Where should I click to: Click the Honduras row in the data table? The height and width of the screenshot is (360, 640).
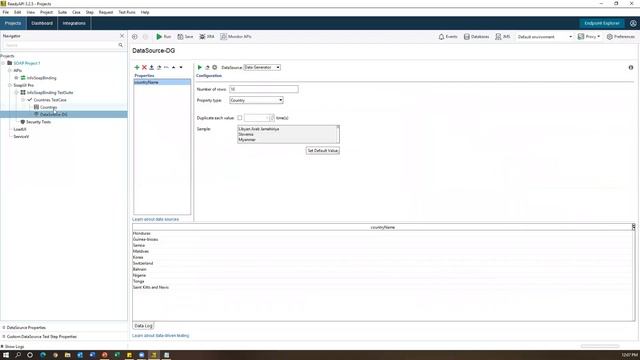pos(383,233)
